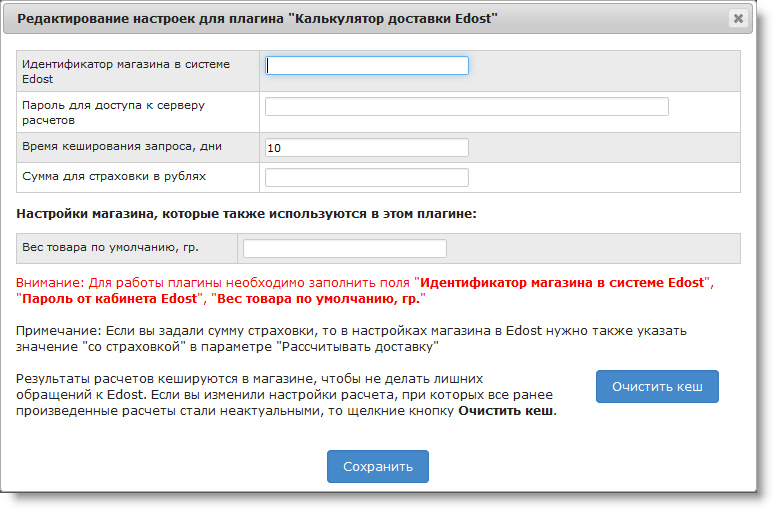Click the red 'Внимание' warning text
773x509 pixels.
pyautogui.click(x=365, y=291)
